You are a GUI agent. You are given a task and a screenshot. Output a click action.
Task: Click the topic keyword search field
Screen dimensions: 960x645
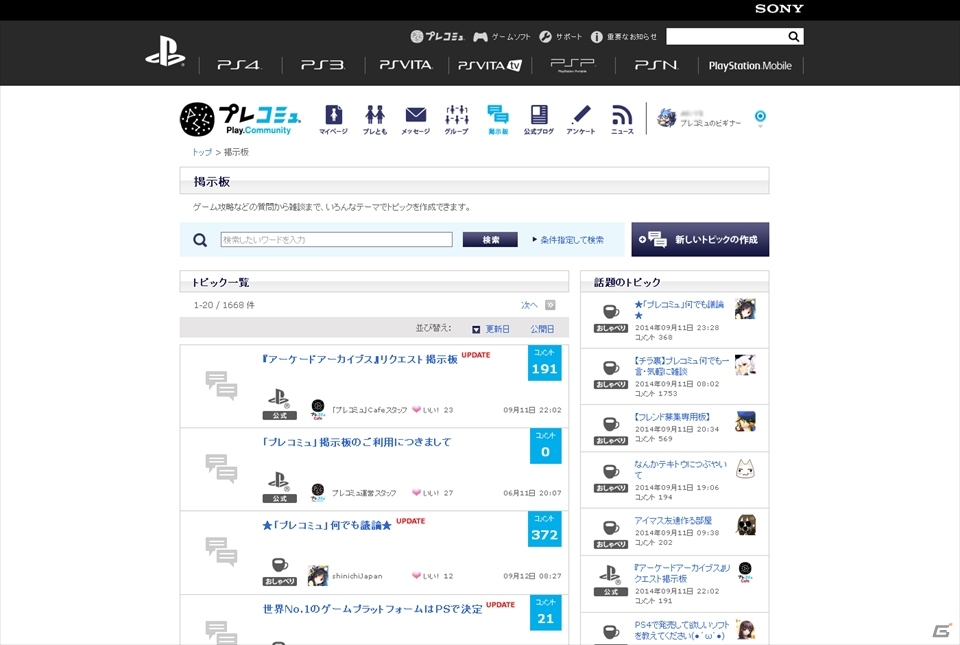click(x=336, y=239)
